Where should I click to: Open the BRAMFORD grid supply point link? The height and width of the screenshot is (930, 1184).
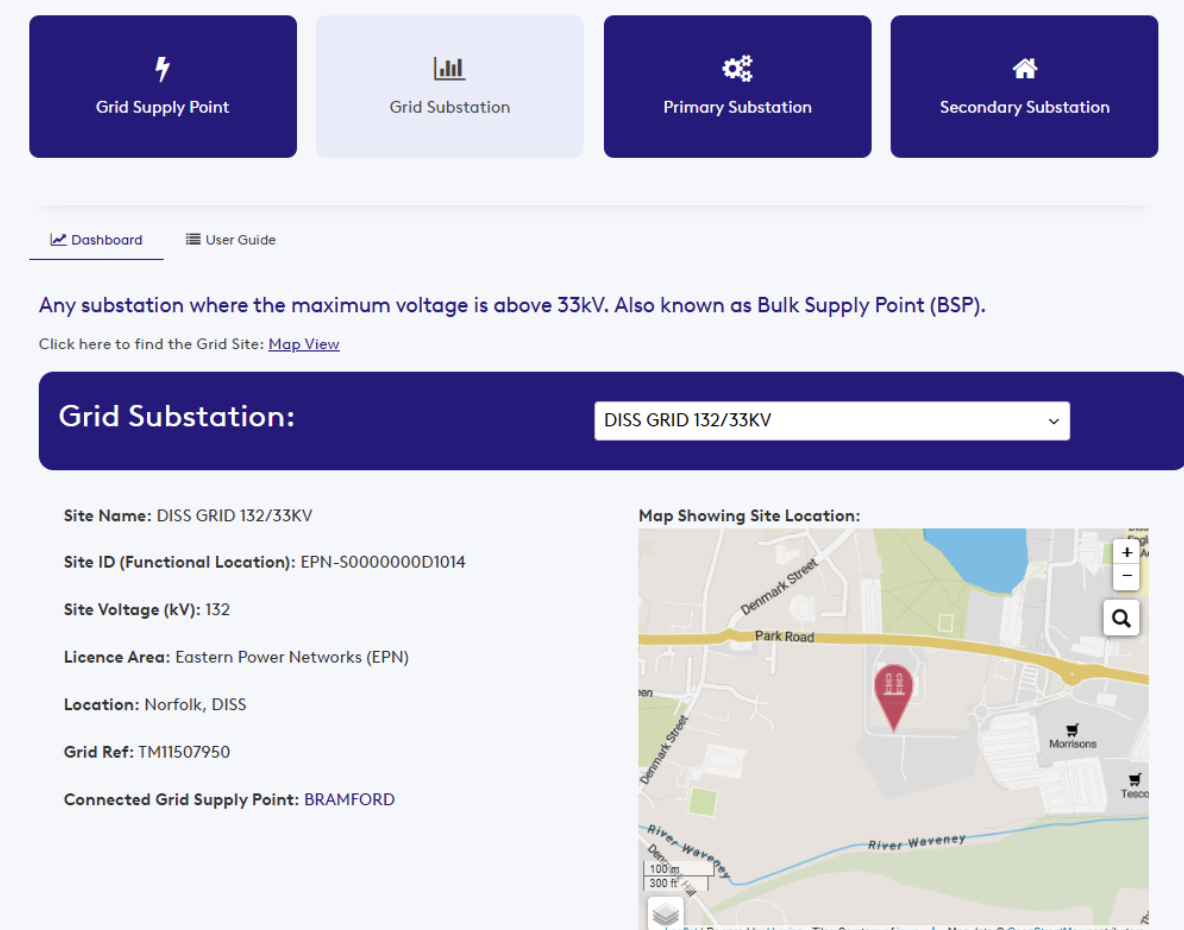click(349, 800)
